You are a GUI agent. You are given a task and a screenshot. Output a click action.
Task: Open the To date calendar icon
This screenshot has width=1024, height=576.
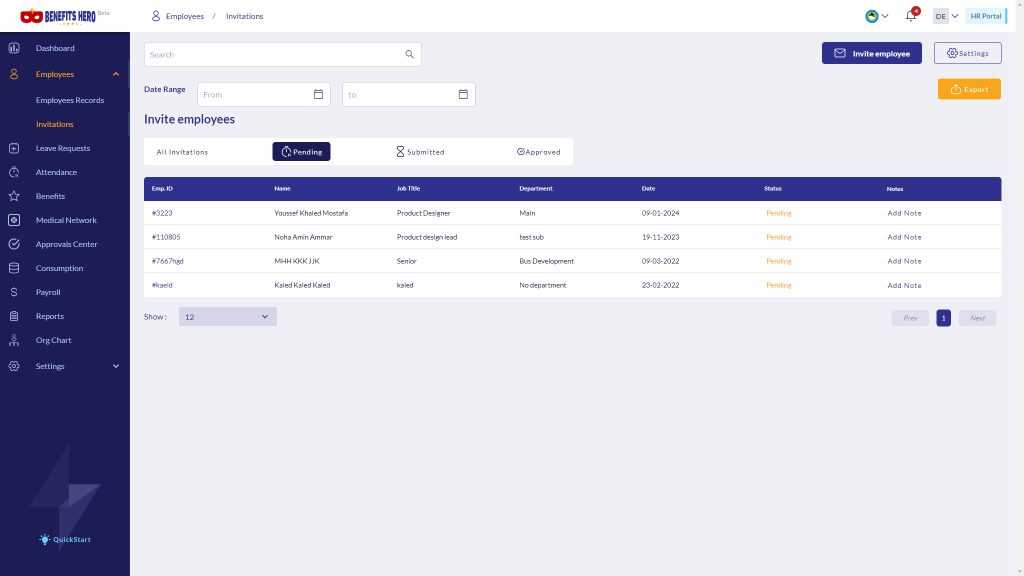[x=463, y=94]
